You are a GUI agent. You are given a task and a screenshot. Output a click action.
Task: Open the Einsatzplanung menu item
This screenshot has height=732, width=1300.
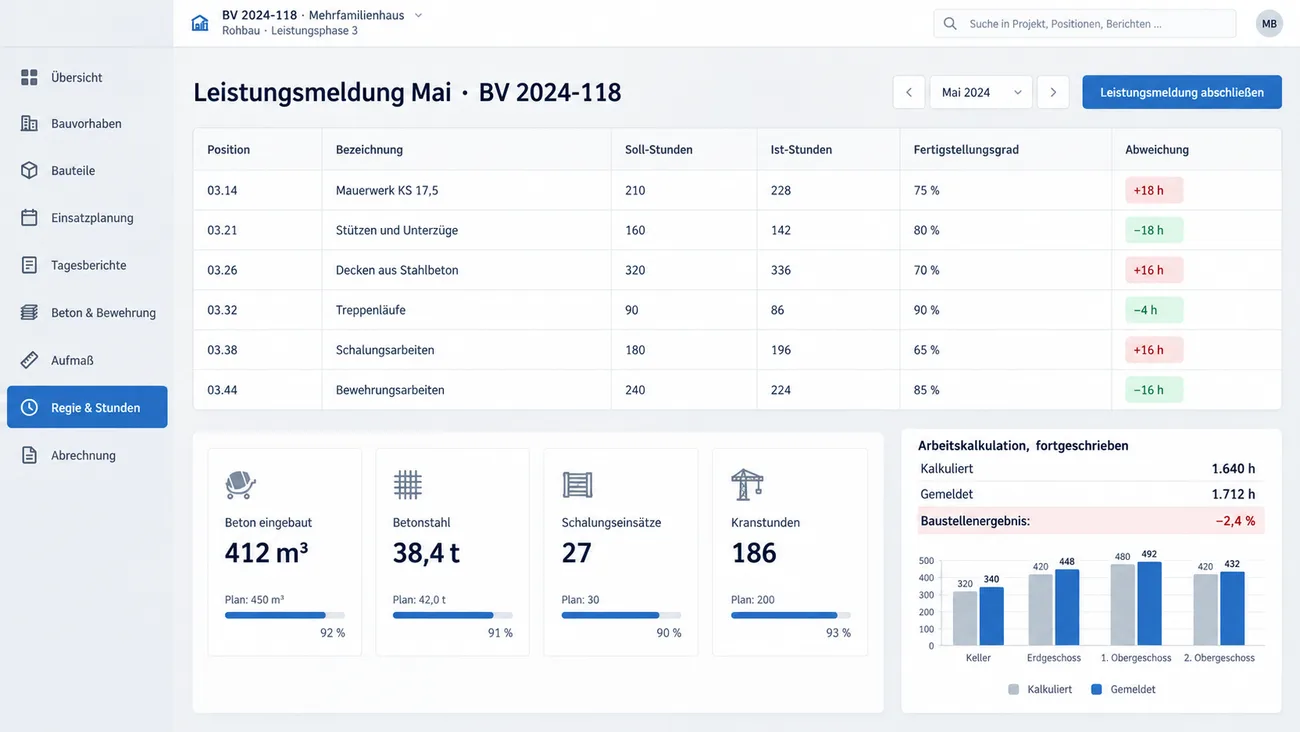pos(87,218)
